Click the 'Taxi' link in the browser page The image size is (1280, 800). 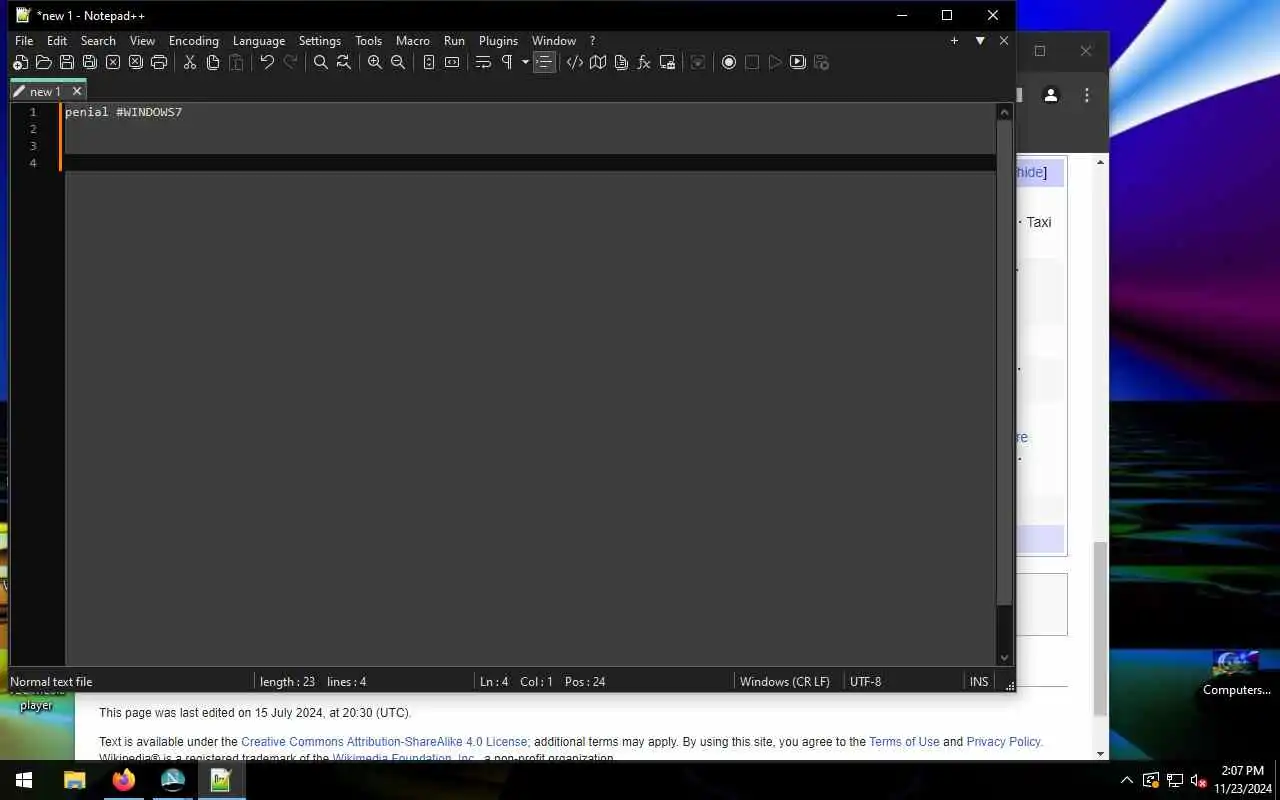(1039, 222)
